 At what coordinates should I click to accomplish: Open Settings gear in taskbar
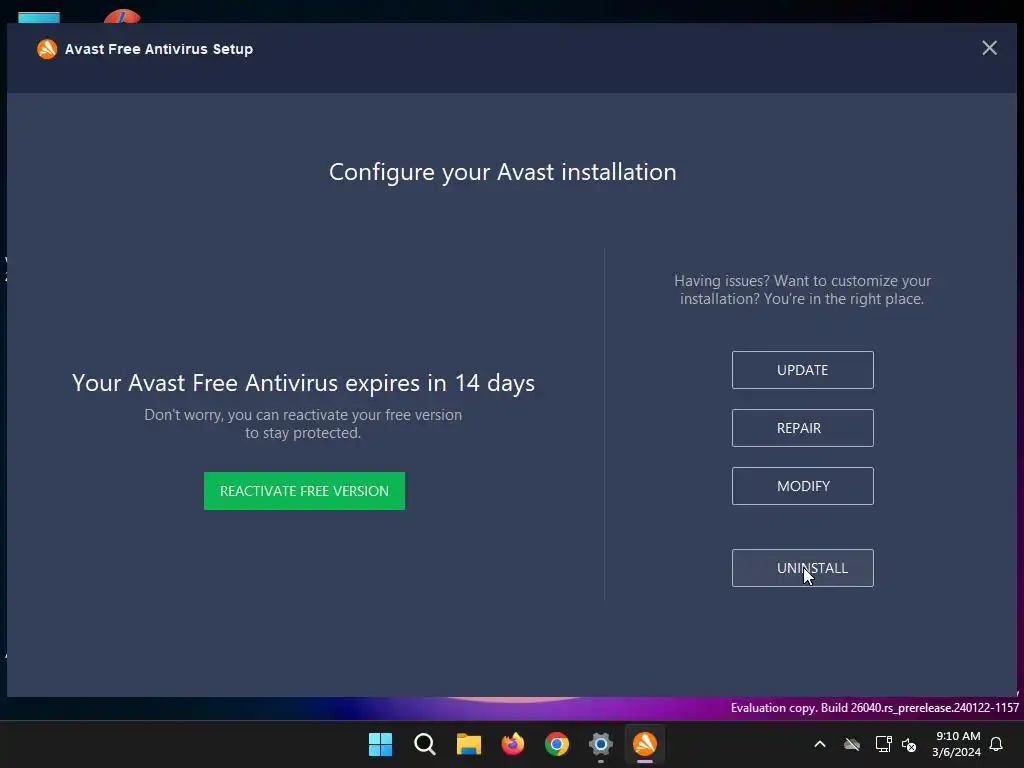pyautogui.click(x=601, y=744)
